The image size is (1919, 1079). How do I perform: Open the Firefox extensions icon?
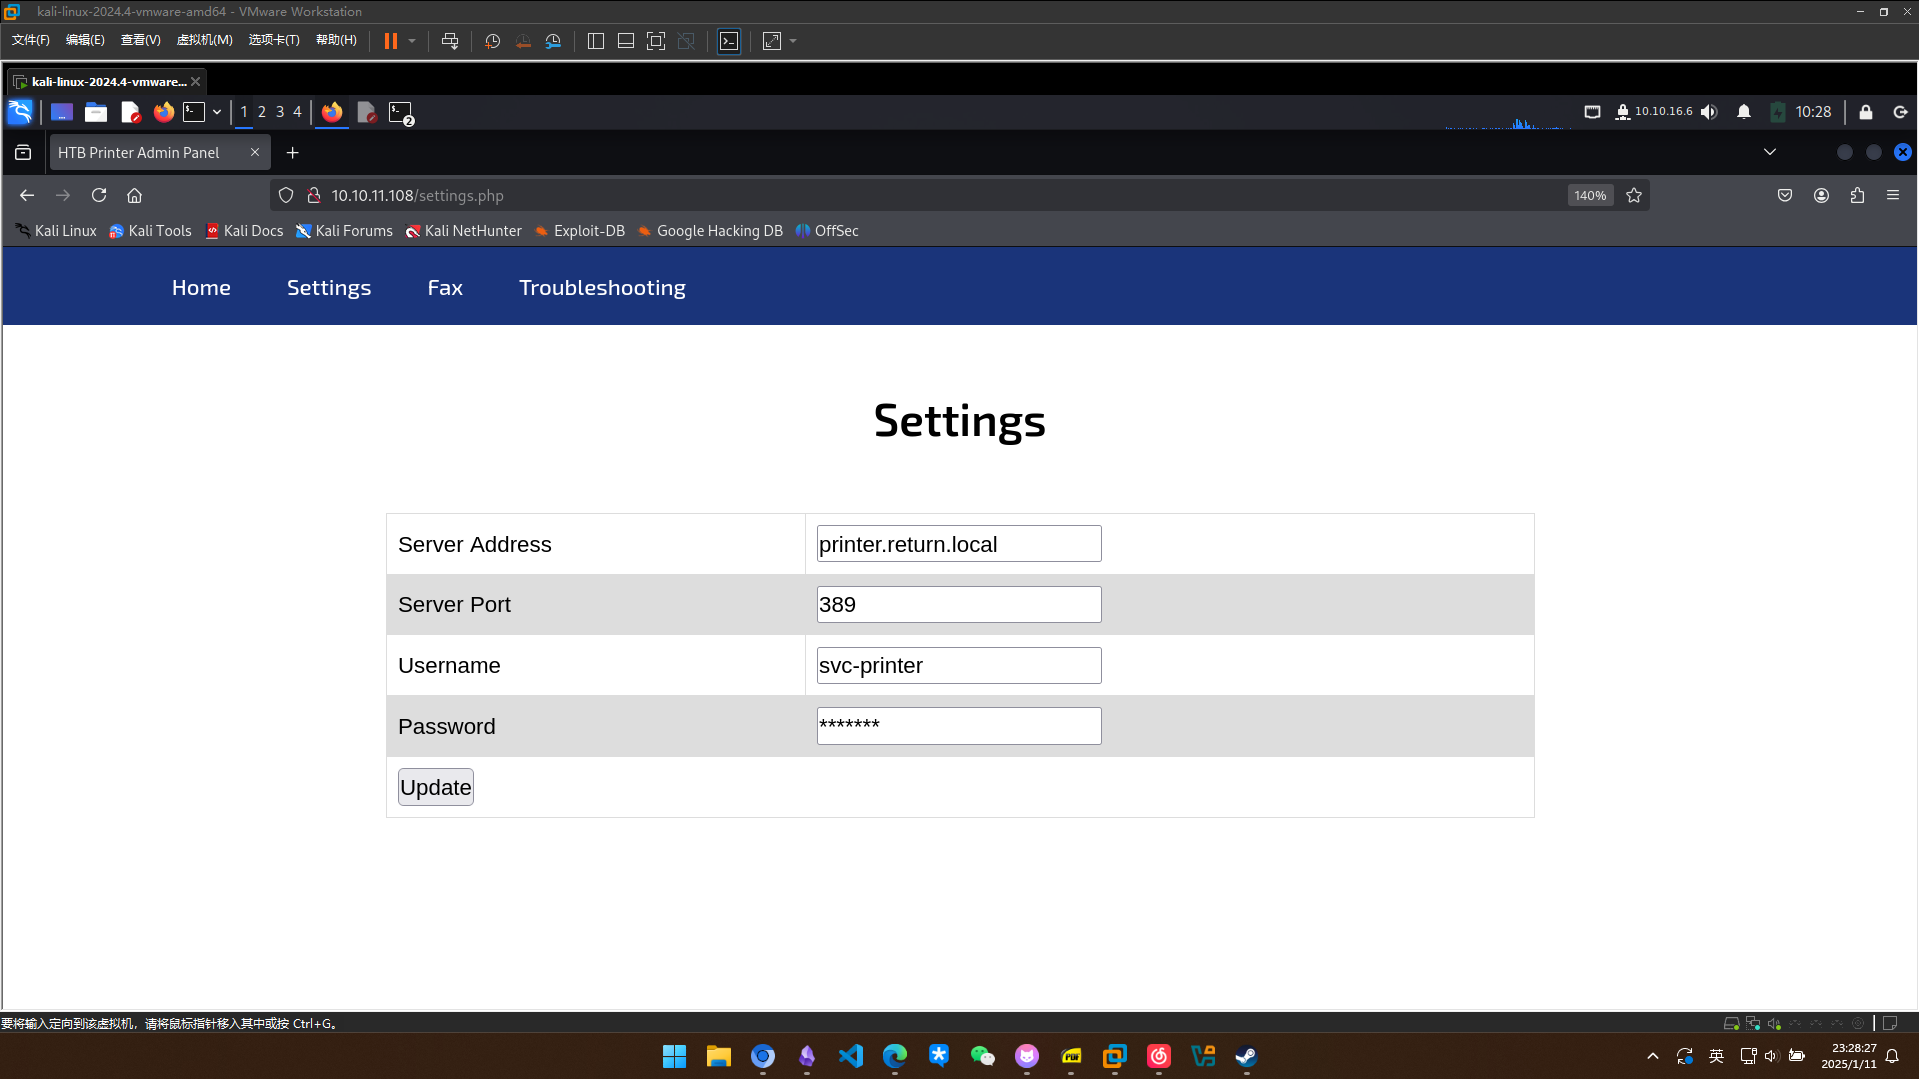(x=1857, y=195)
